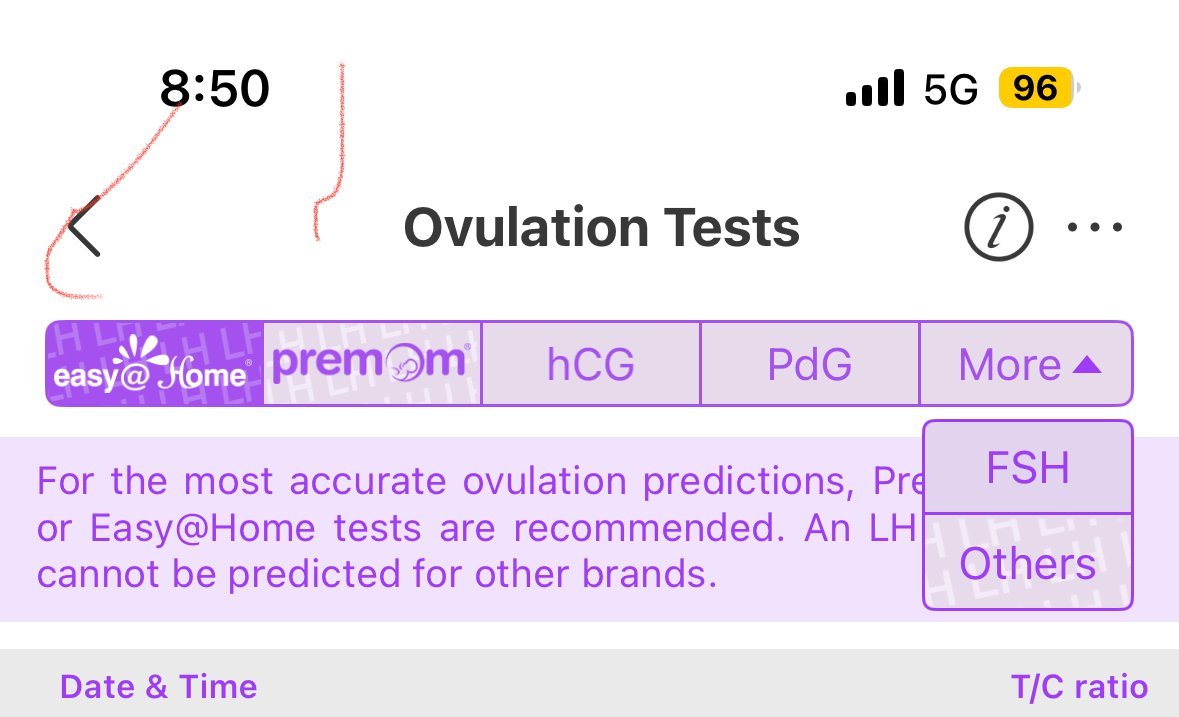Collapse the More dropdown label
1179x717 pixels.
tap(1009, 365)
